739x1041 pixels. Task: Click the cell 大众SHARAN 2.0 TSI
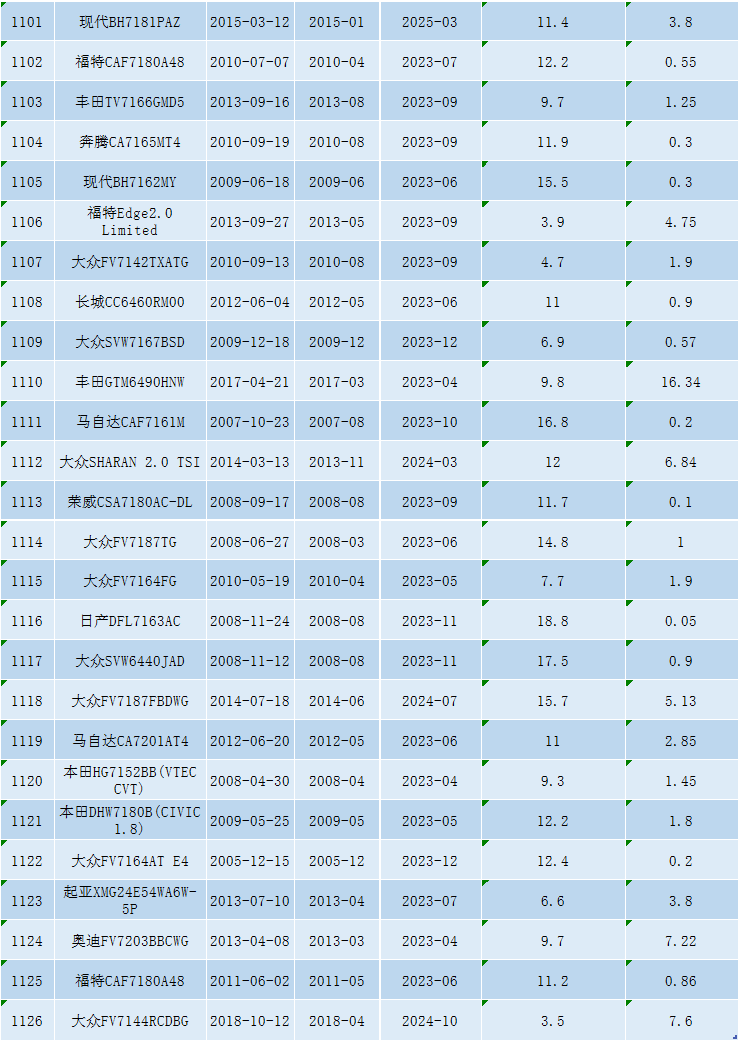(130, 461)
